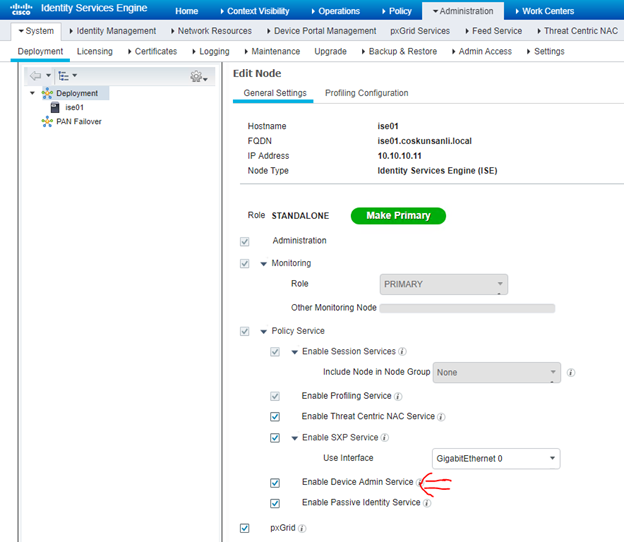Click the PAN Failover icon
Viewport: 624px width, 542px height.
(47, 122)
